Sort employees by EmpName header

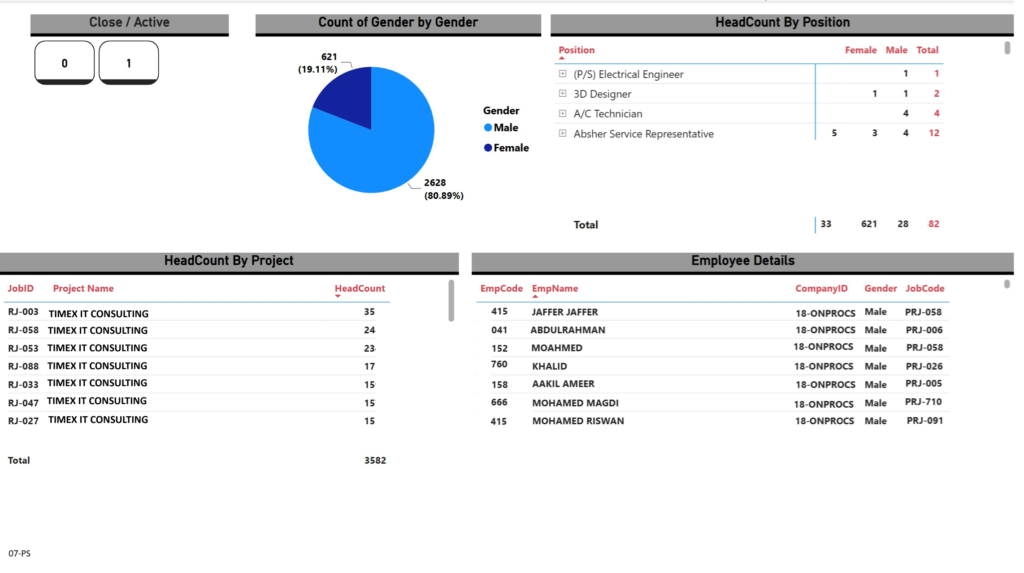[x=554, y=288]
